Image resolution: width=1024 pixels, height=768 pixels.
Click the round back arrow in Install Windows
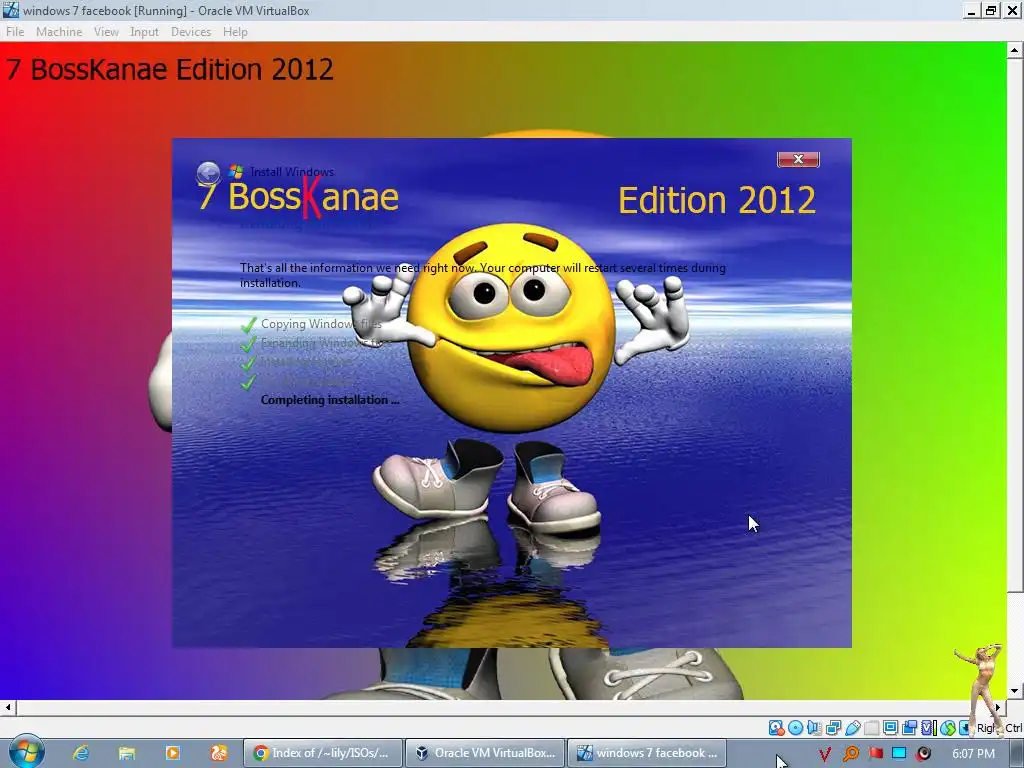tap(208, 173)
